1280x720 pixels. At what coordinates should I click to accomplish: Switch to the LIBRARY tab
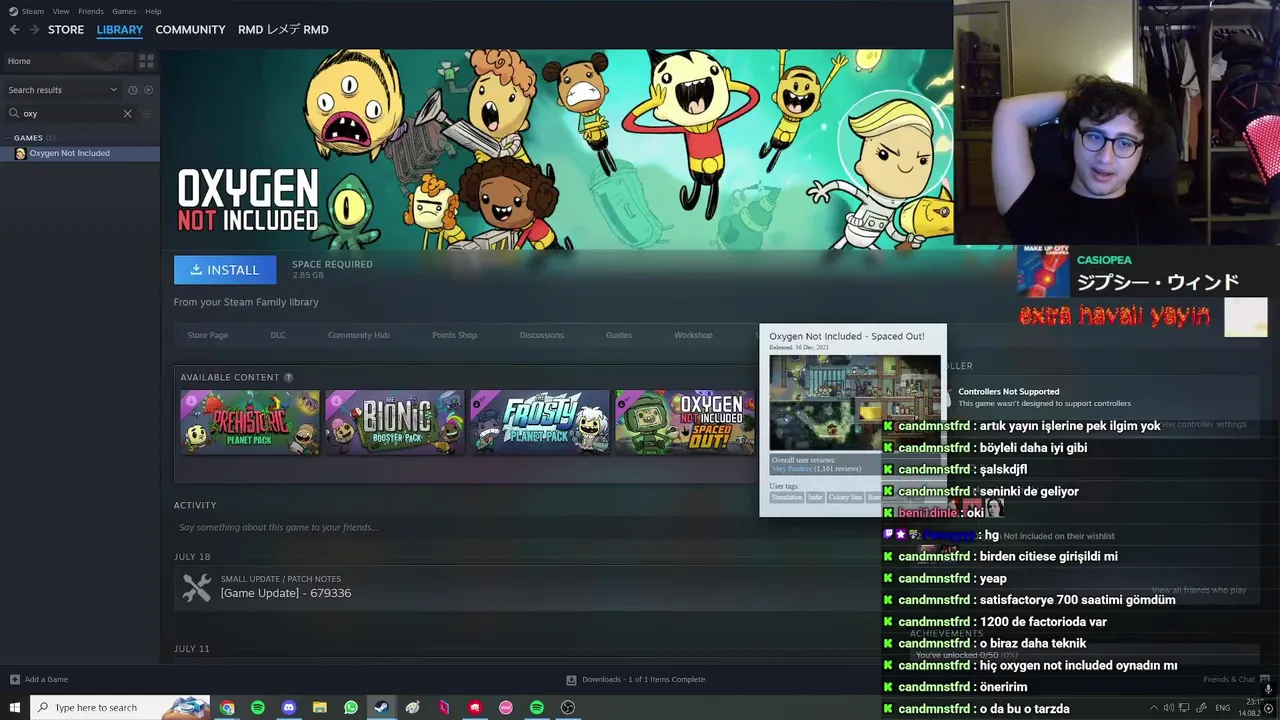(120, 30)
